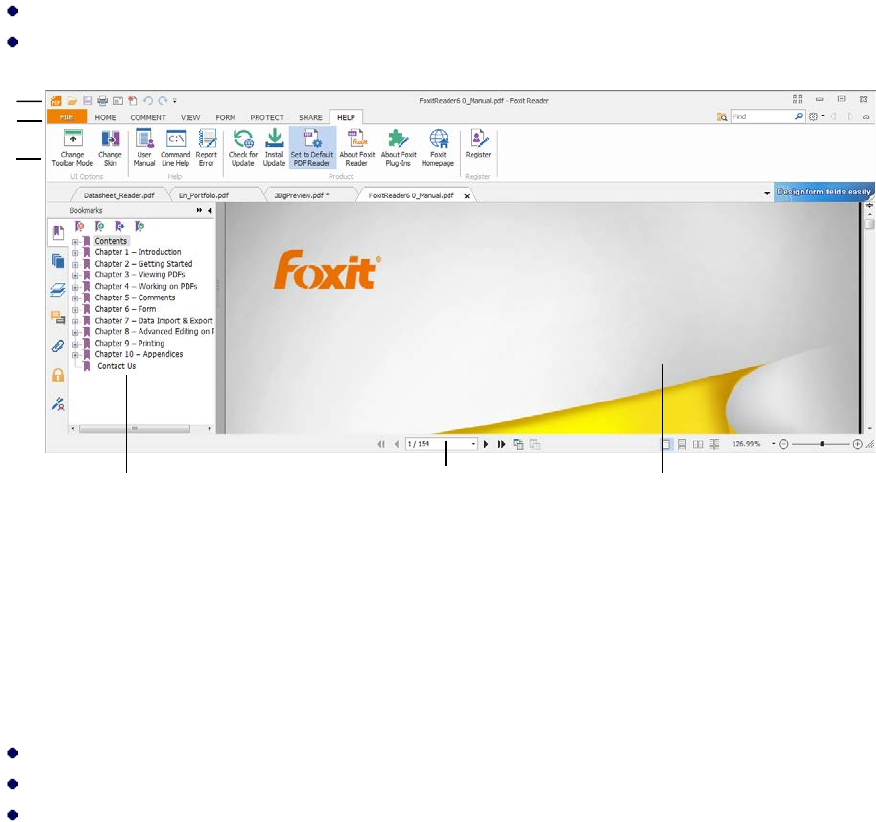Click into the Find search field
876x822 pixels.
[x=762, y=117]
